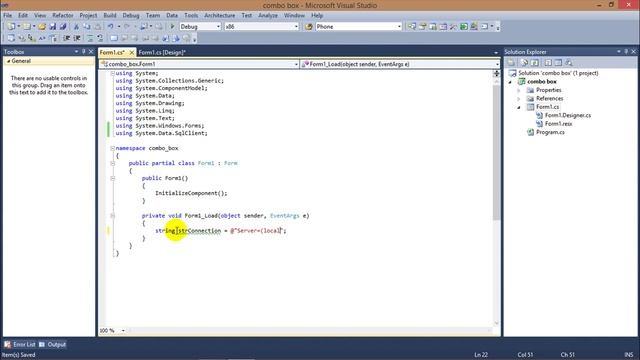
Task: Close the Toolbox panel
Action: [x=91, y=51]
